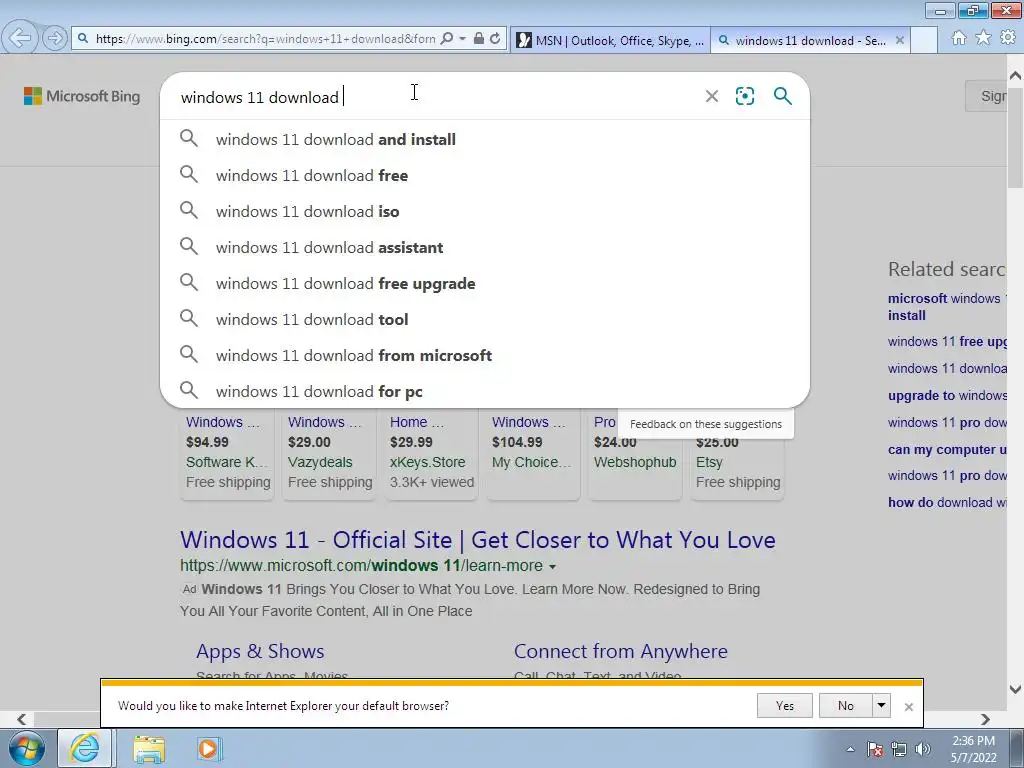Open 'Windows 11 - Official Site' result link
The width and height of the screenshot is (1024, 768).
pyautogui.click(x=477, y=540)
